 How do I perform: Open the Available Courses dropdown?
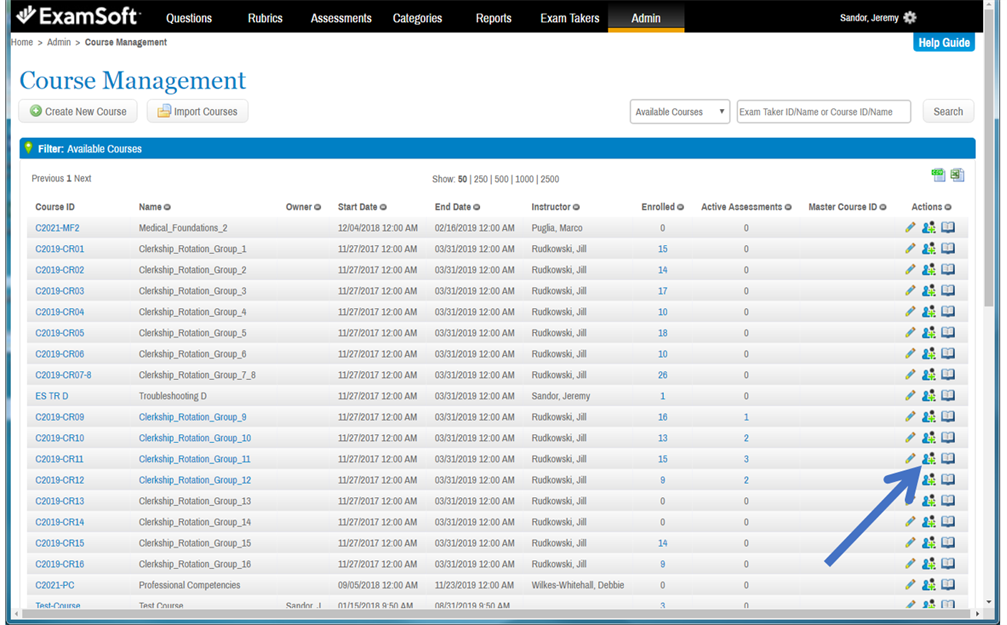click(x=680, y=112)
